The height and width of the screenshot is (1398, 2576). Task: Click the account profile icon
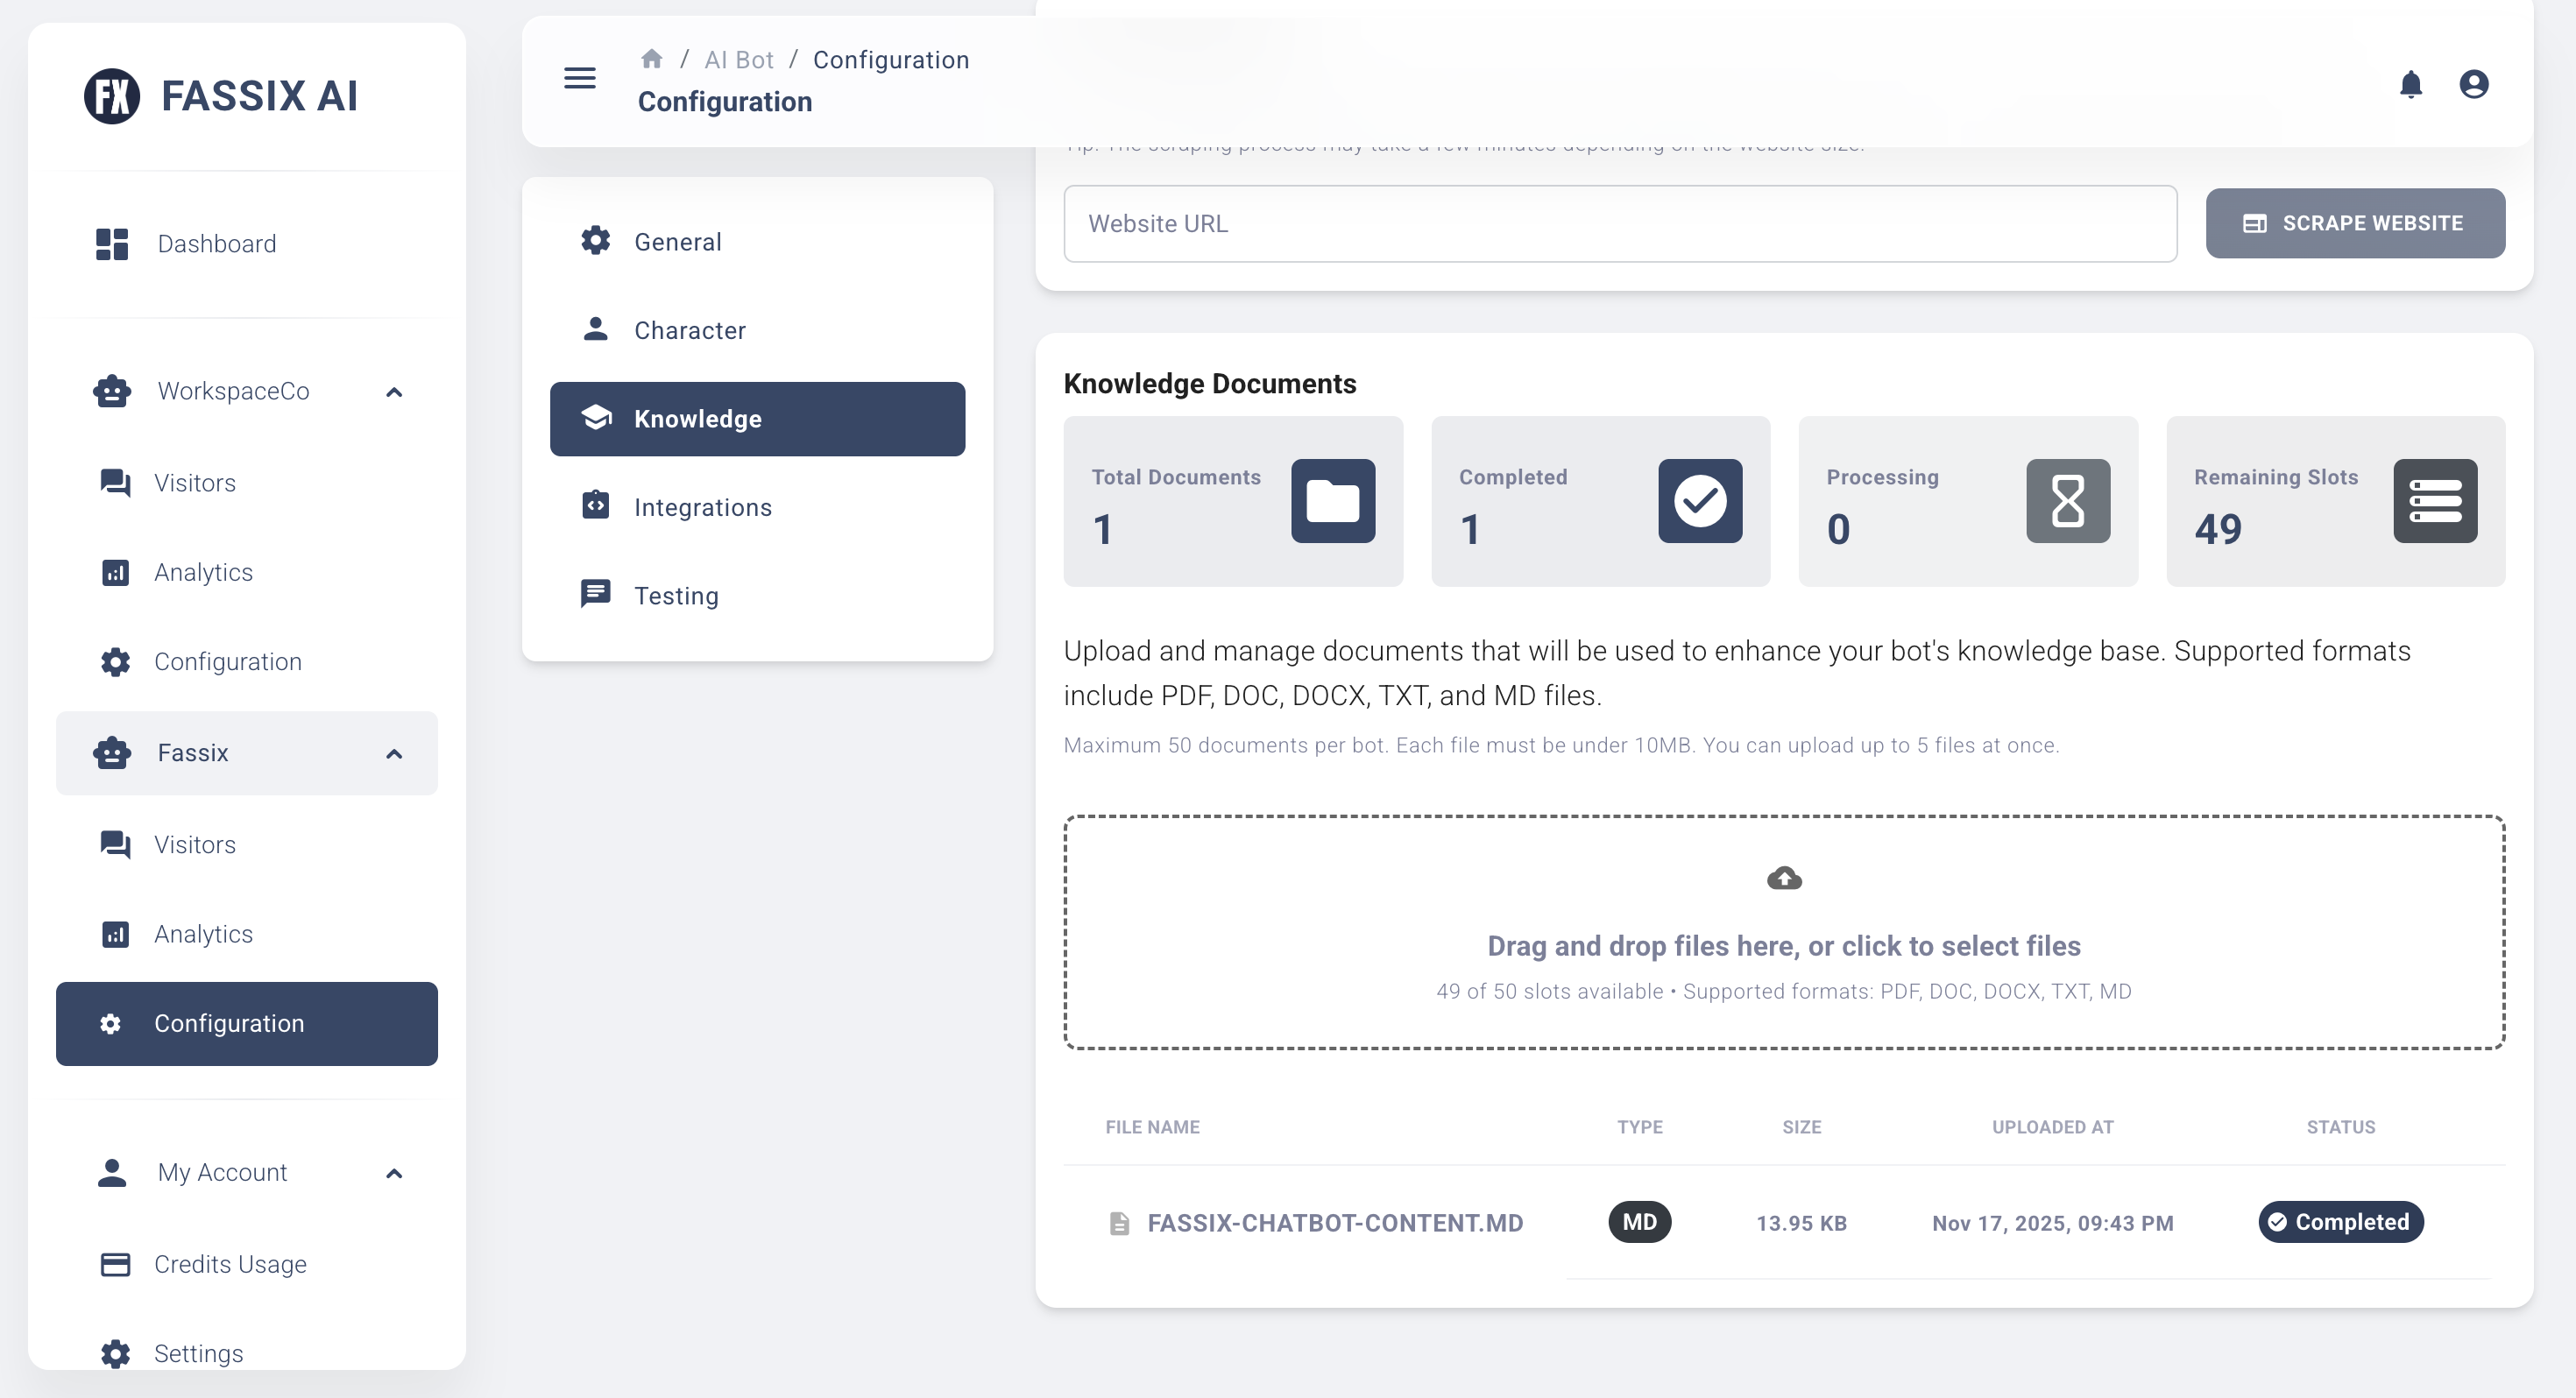coord(2474,84)
